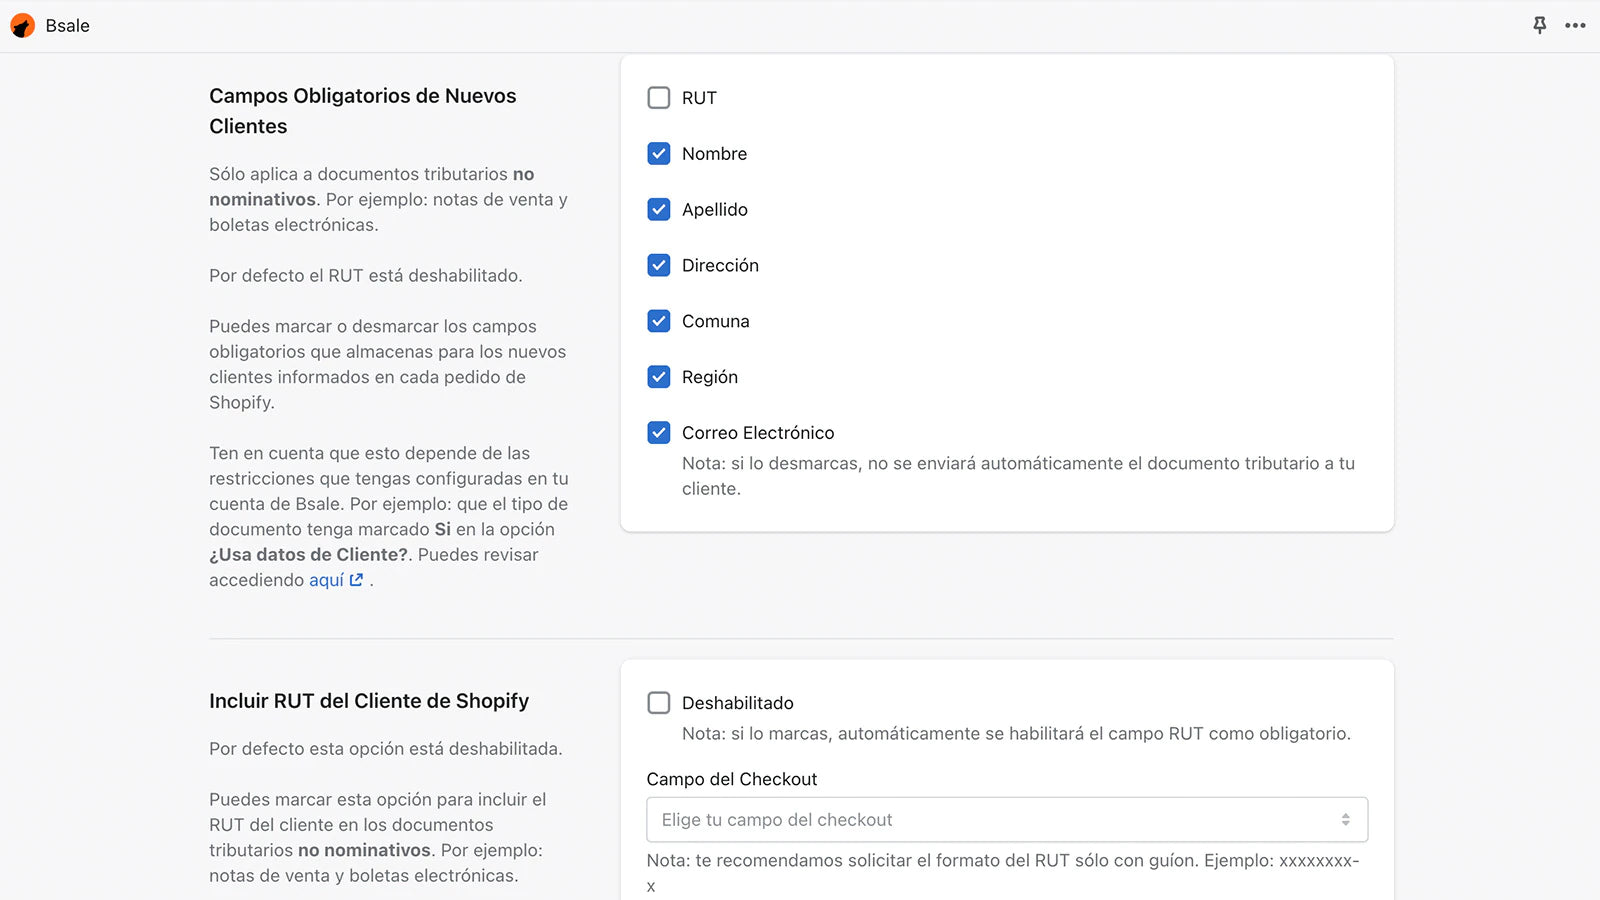Click the Nombre label to toggle it
The width and height of the screenshot is (1600, 900).
[714, 154]
